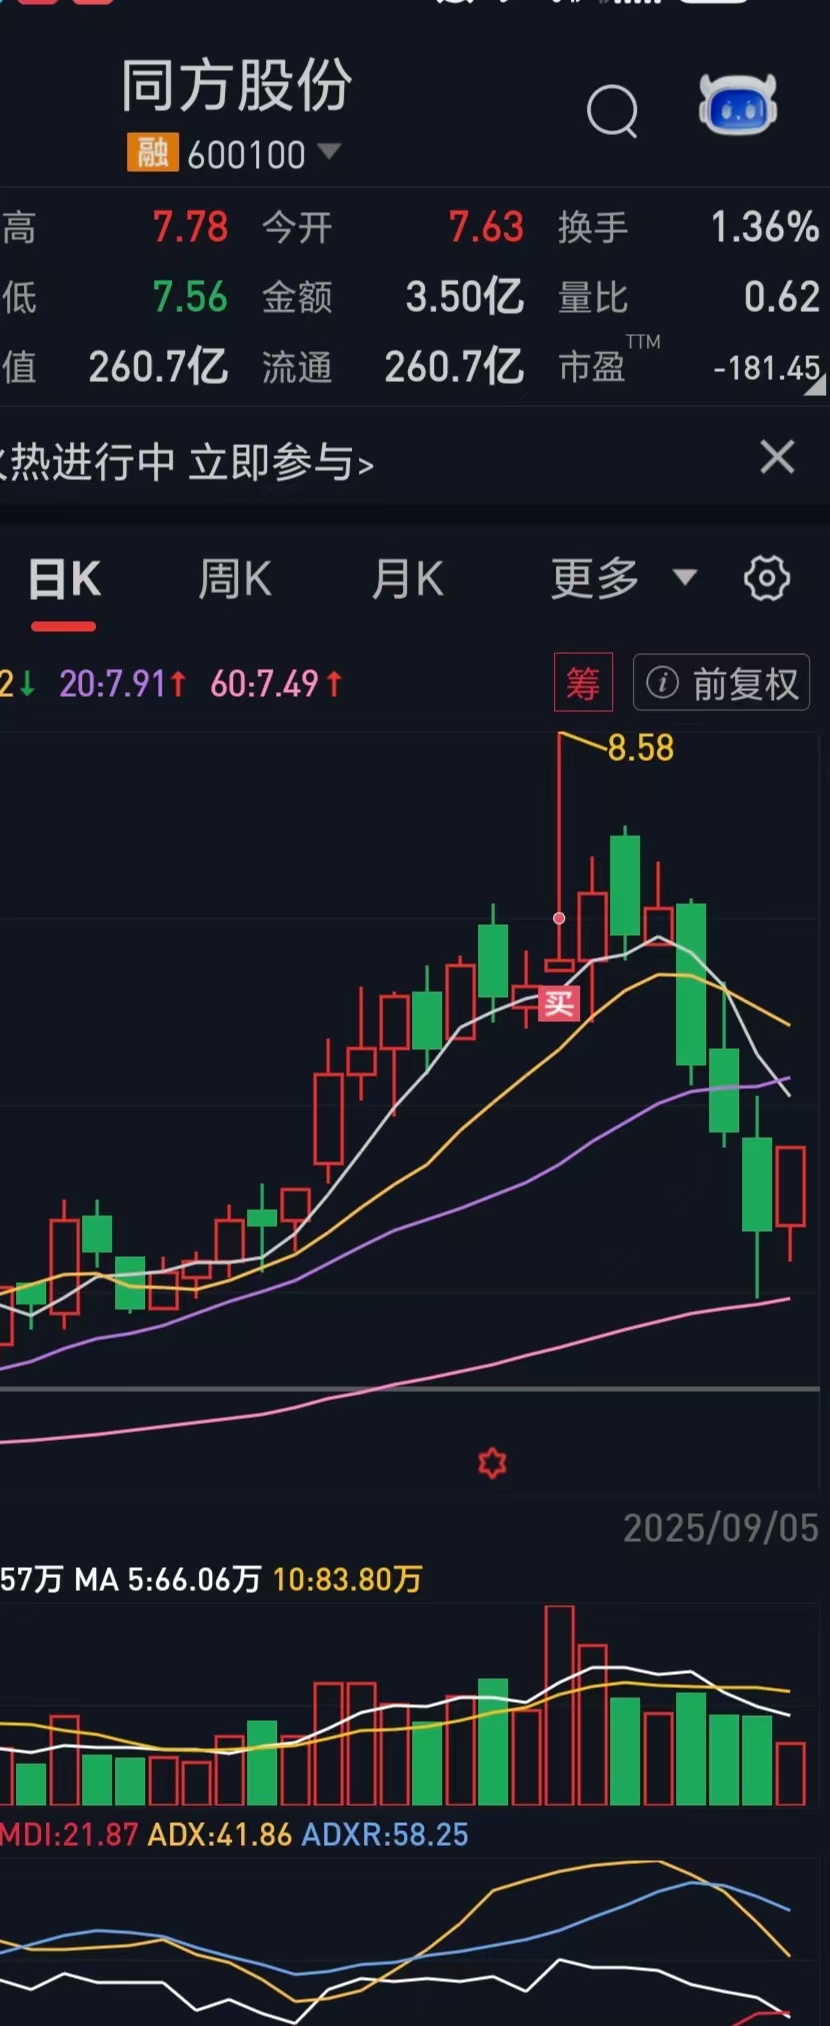This screenshot has width=830, height=2026.
Task: Tap the high price 7.78
Action: [190, 228]
